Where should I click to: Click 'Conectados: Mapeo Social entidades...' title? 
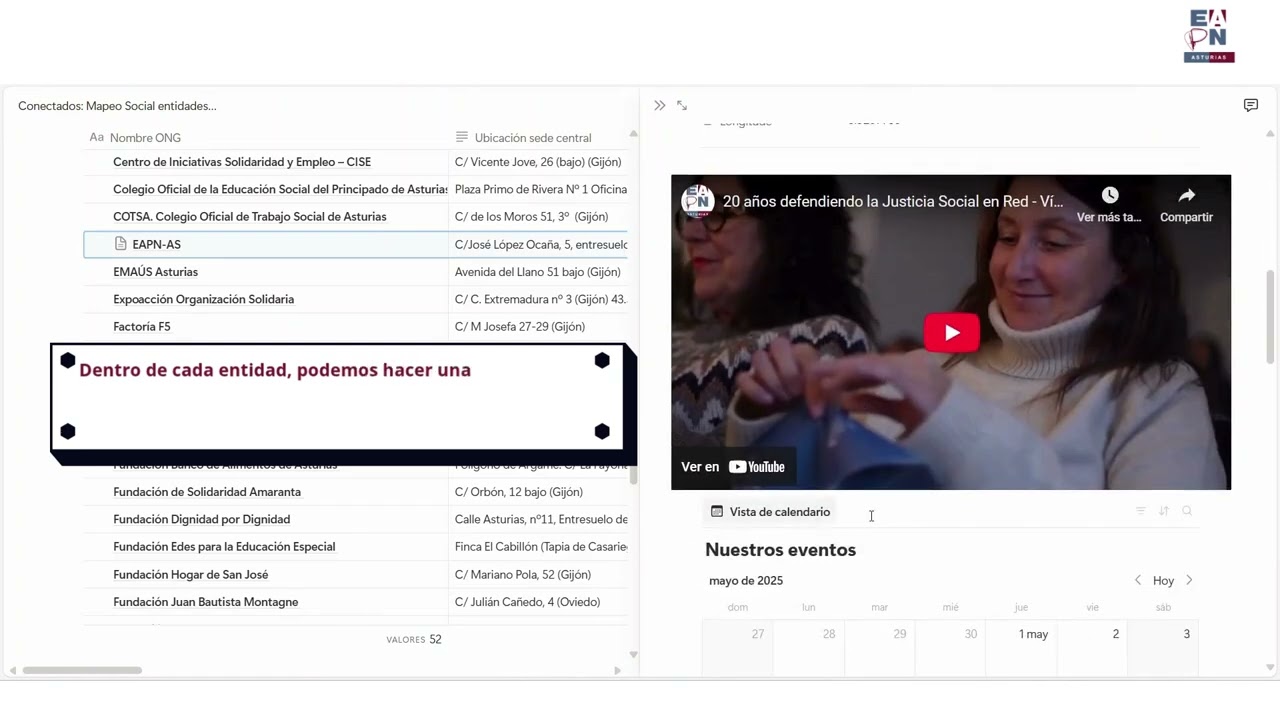pos(117,106)
